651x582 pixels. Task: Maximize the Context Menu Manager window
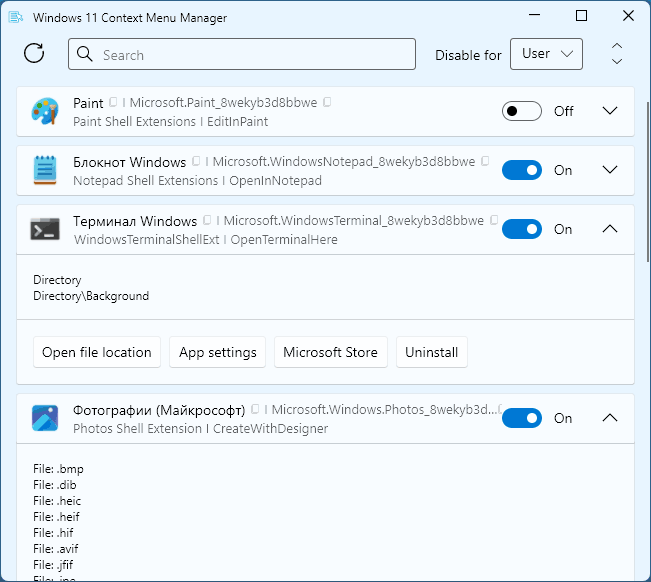tap(581, 16)
